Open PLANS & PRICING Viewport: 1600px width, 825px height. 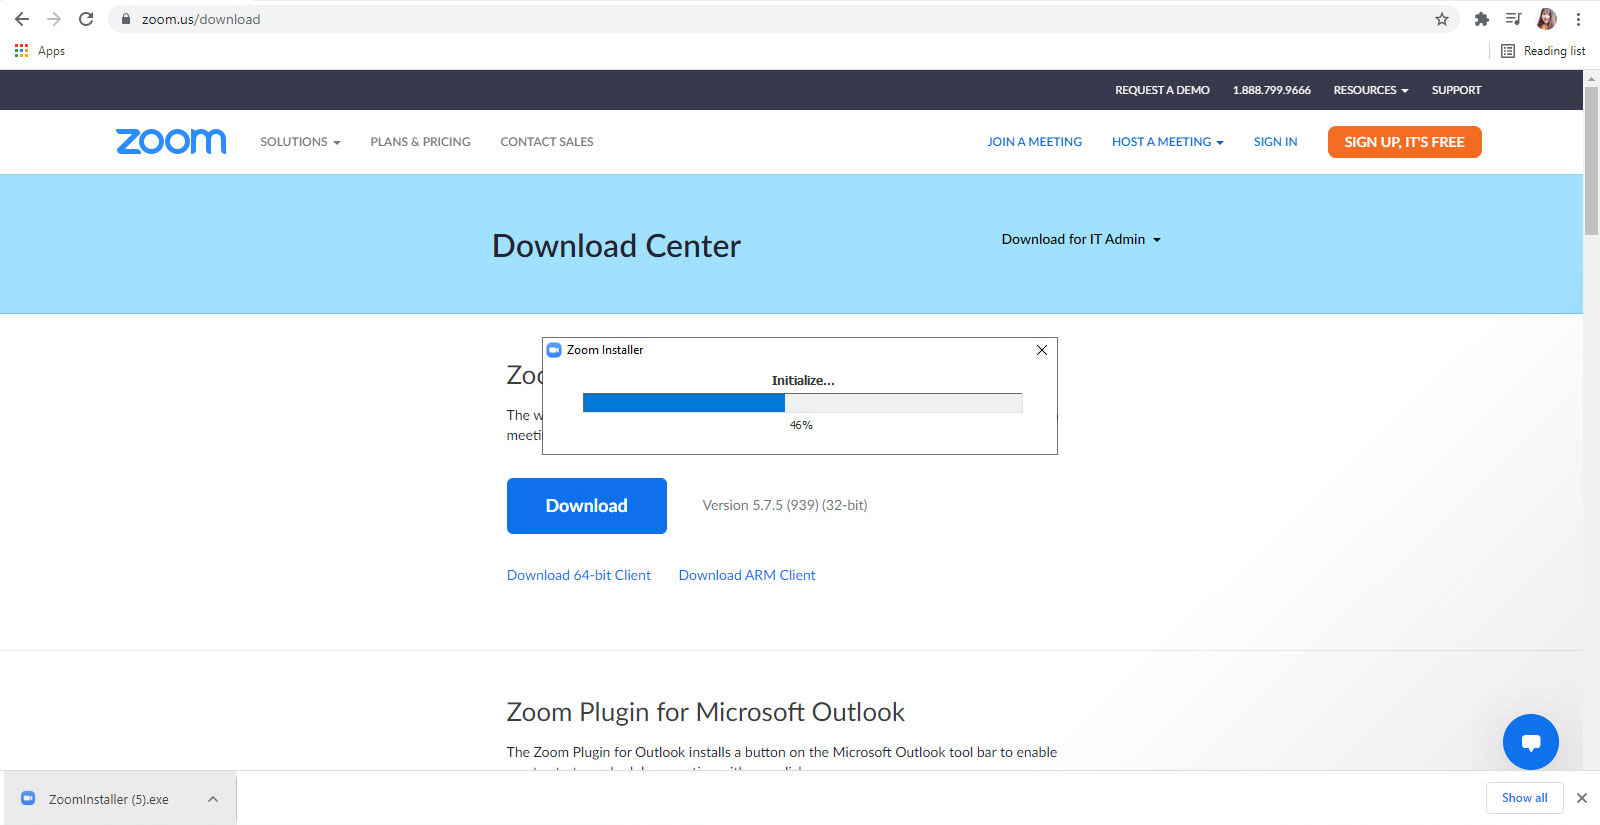click(420, 142)
